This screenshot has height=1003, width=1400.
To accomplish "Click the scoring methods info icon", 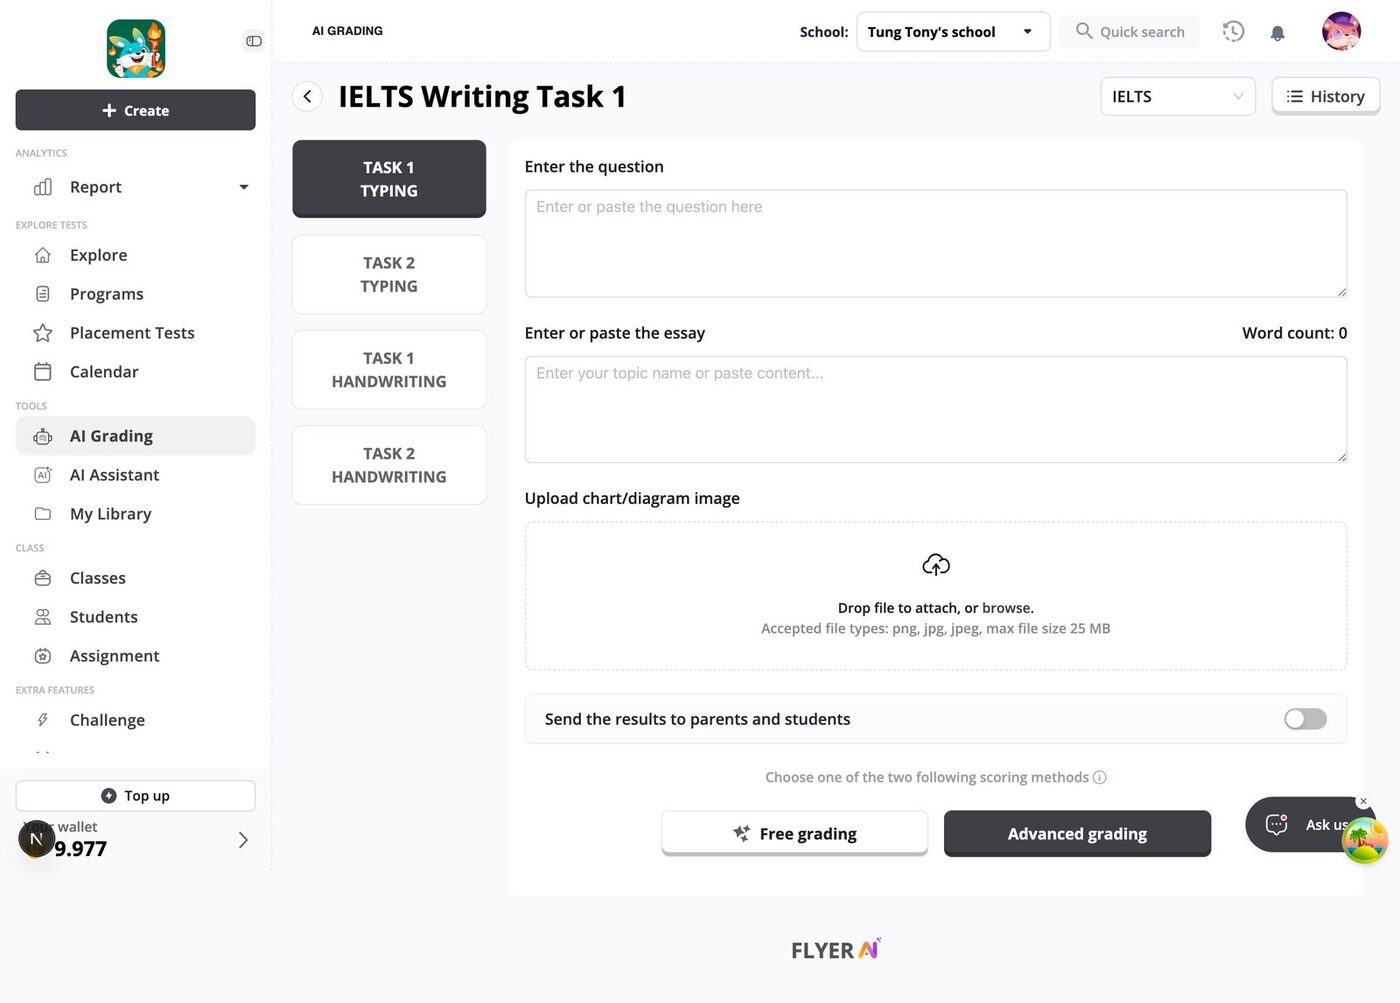I will point(1100,777).
